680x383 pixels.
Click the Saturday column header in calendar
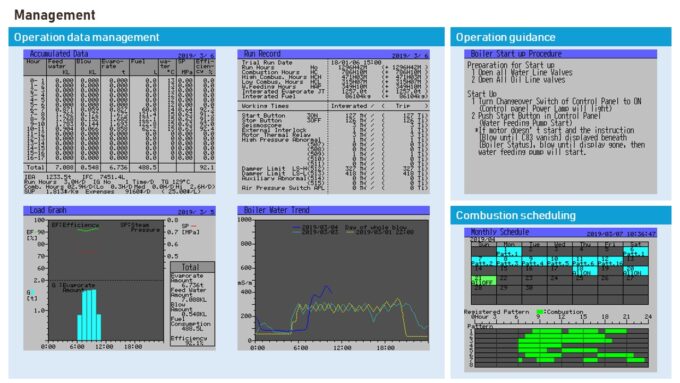pos(636,245)
